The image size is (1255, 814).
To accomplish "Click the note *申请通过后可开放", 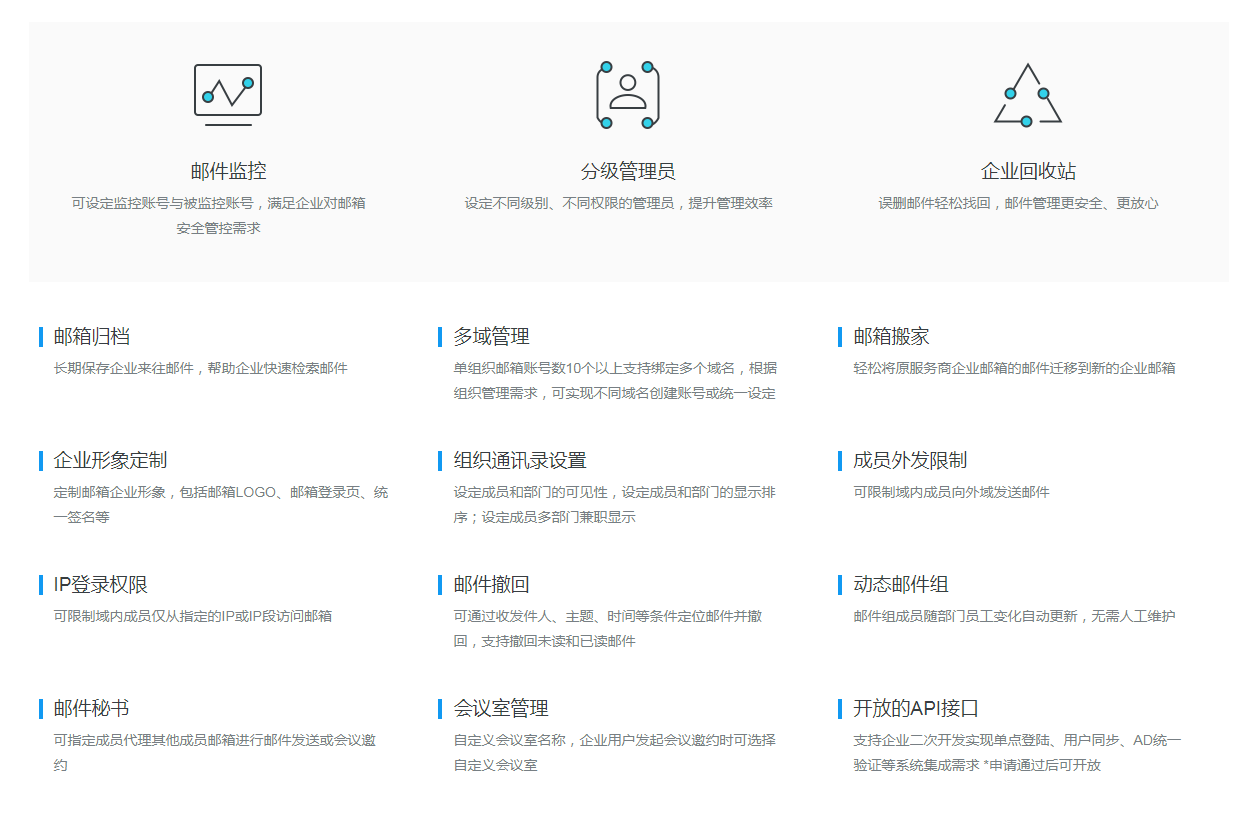I will tap(1041, 765).
